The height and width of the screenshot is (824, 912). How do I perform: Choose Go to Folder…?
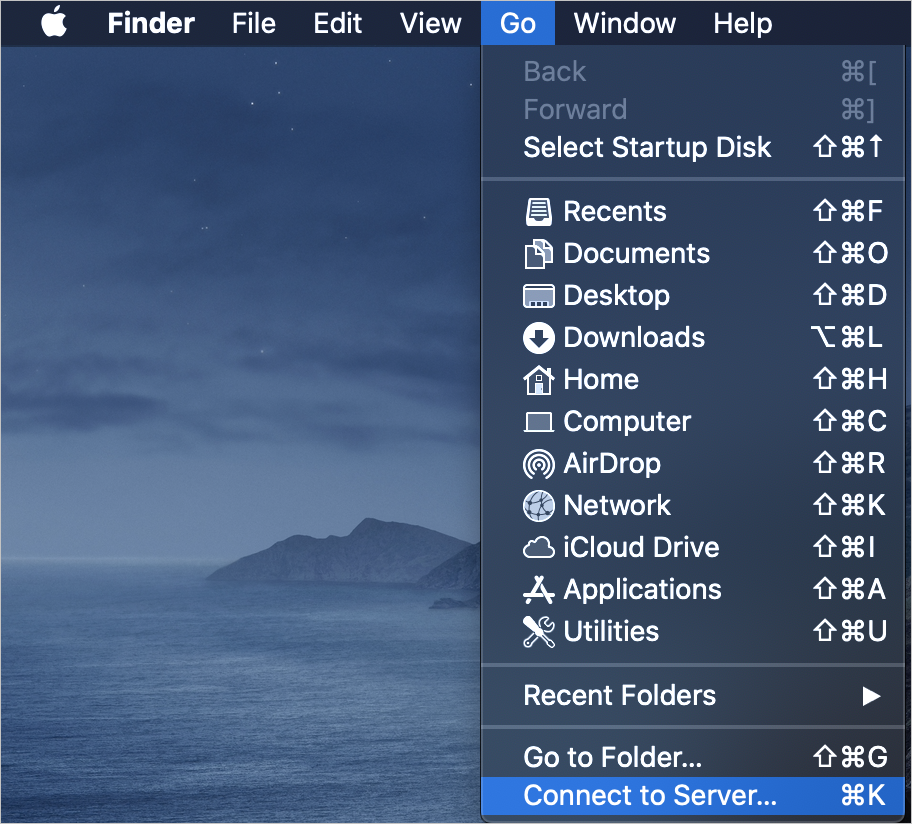click(693, 758)
